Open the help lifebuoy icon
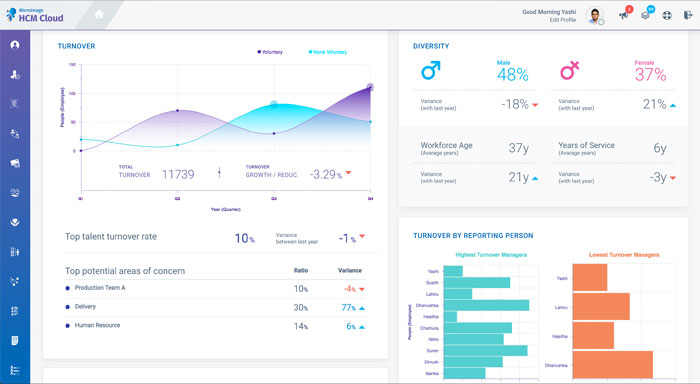 667,15
